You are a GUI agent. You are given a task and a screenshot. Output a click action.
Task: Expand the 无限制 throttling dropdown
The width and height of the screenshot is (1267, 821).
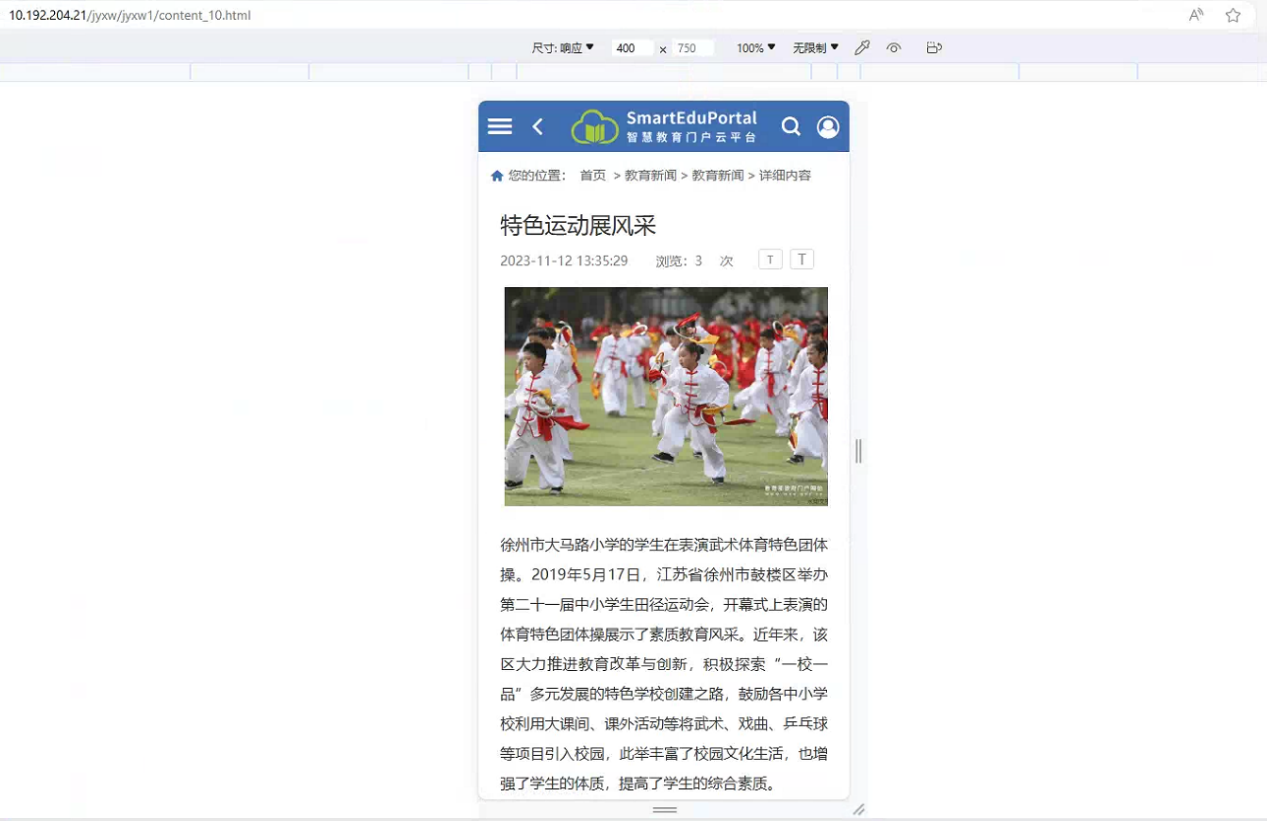click(x=816, y=48)
